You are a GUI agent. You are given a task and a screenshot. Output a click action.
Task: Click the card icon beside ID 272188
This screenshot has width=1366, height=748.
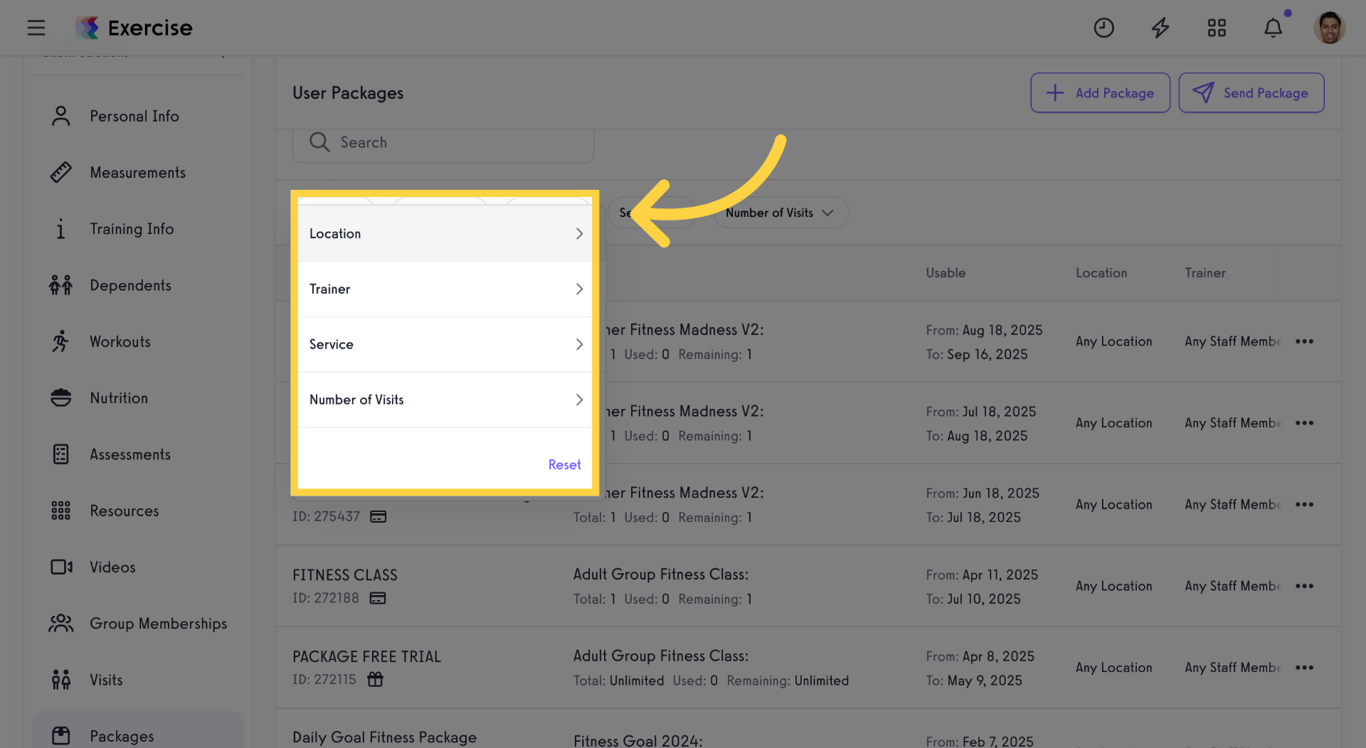coord(377,598)
